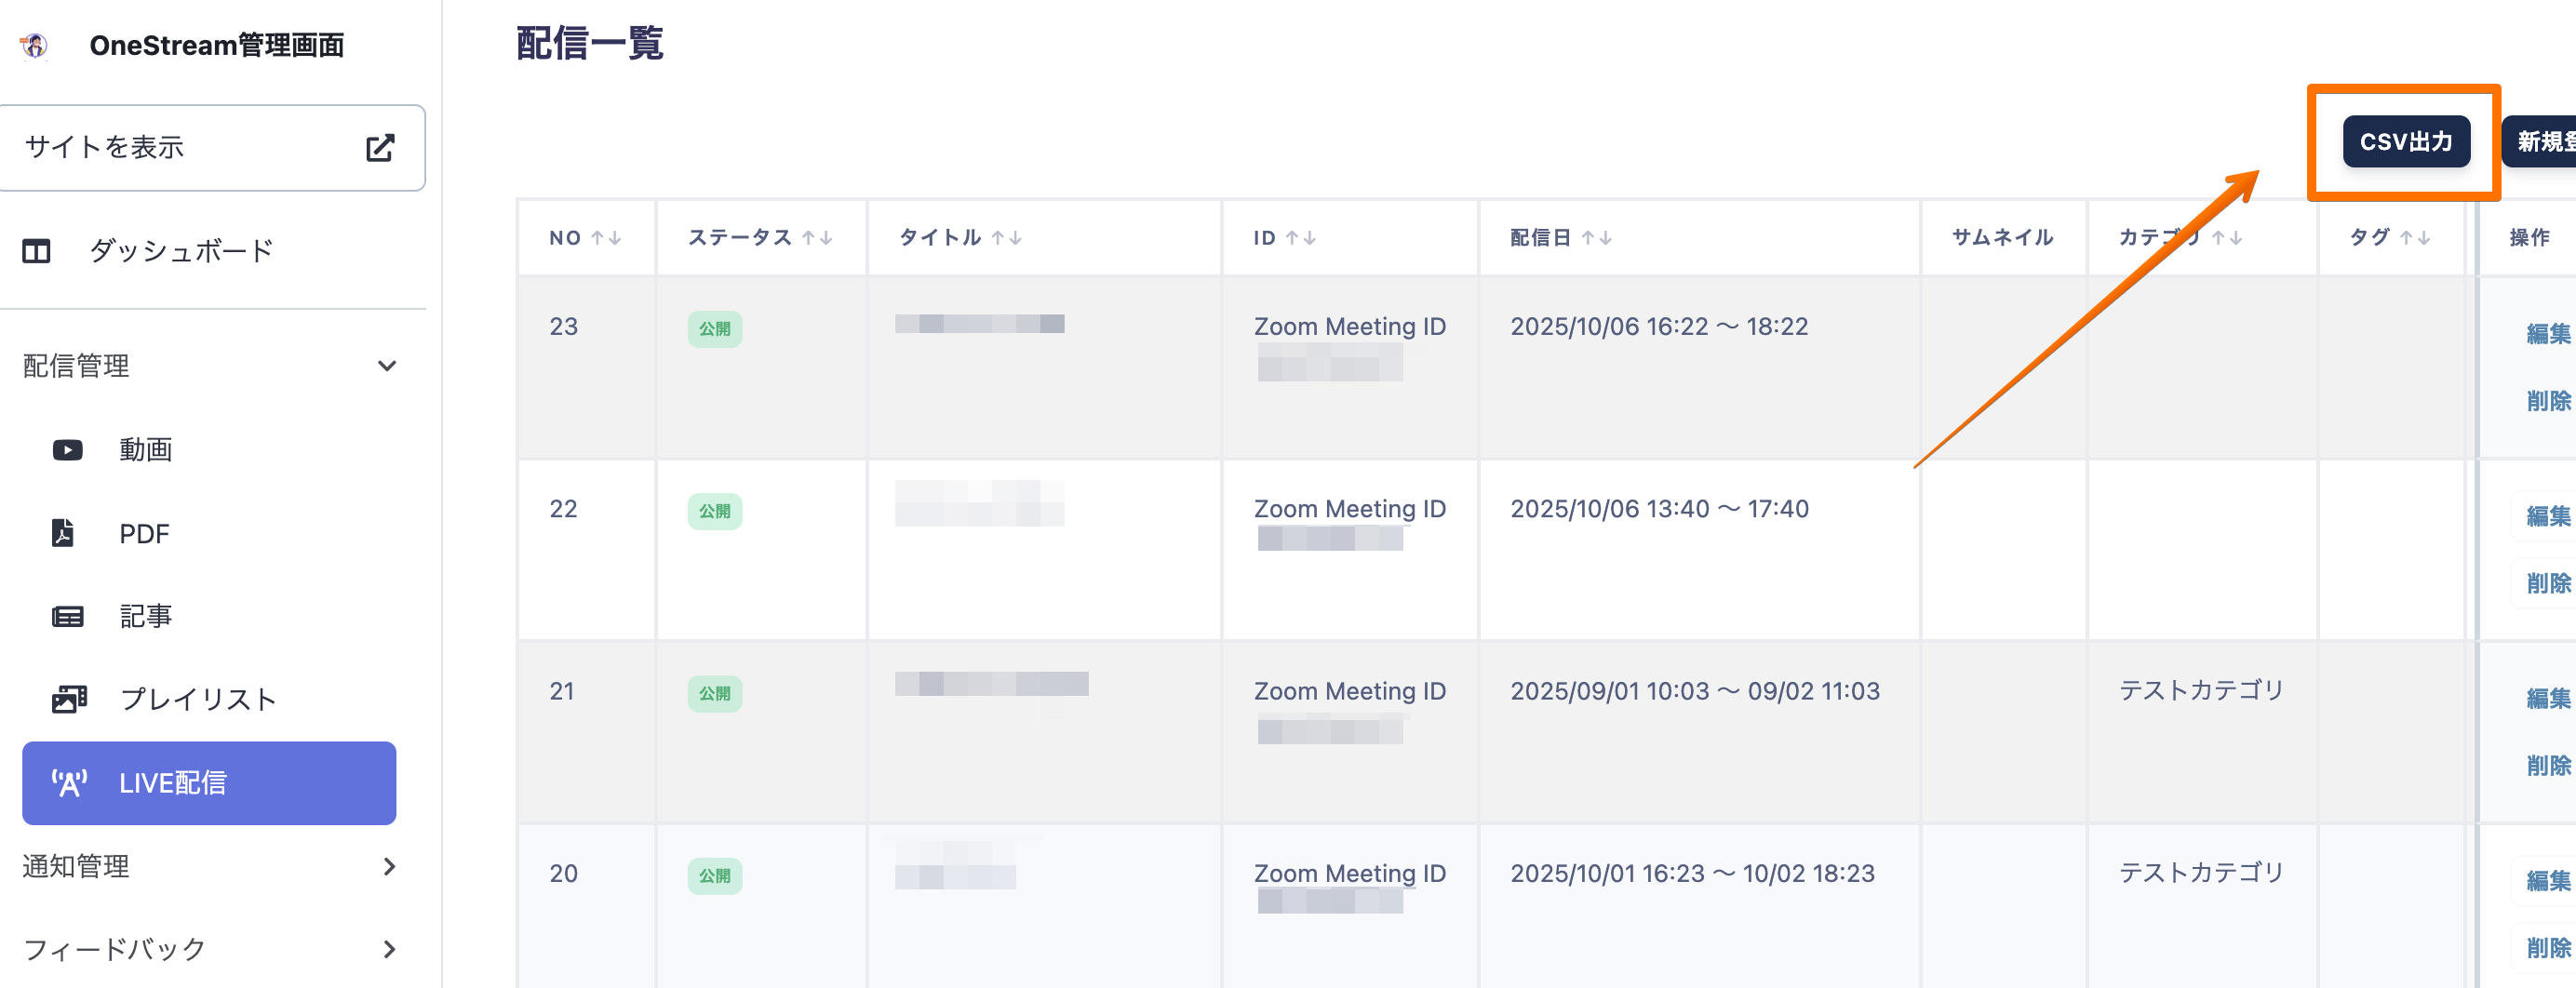Toggle sorting on ステータス column
The width and height of the screenshot is (2576, 988).
click(817, 238)
